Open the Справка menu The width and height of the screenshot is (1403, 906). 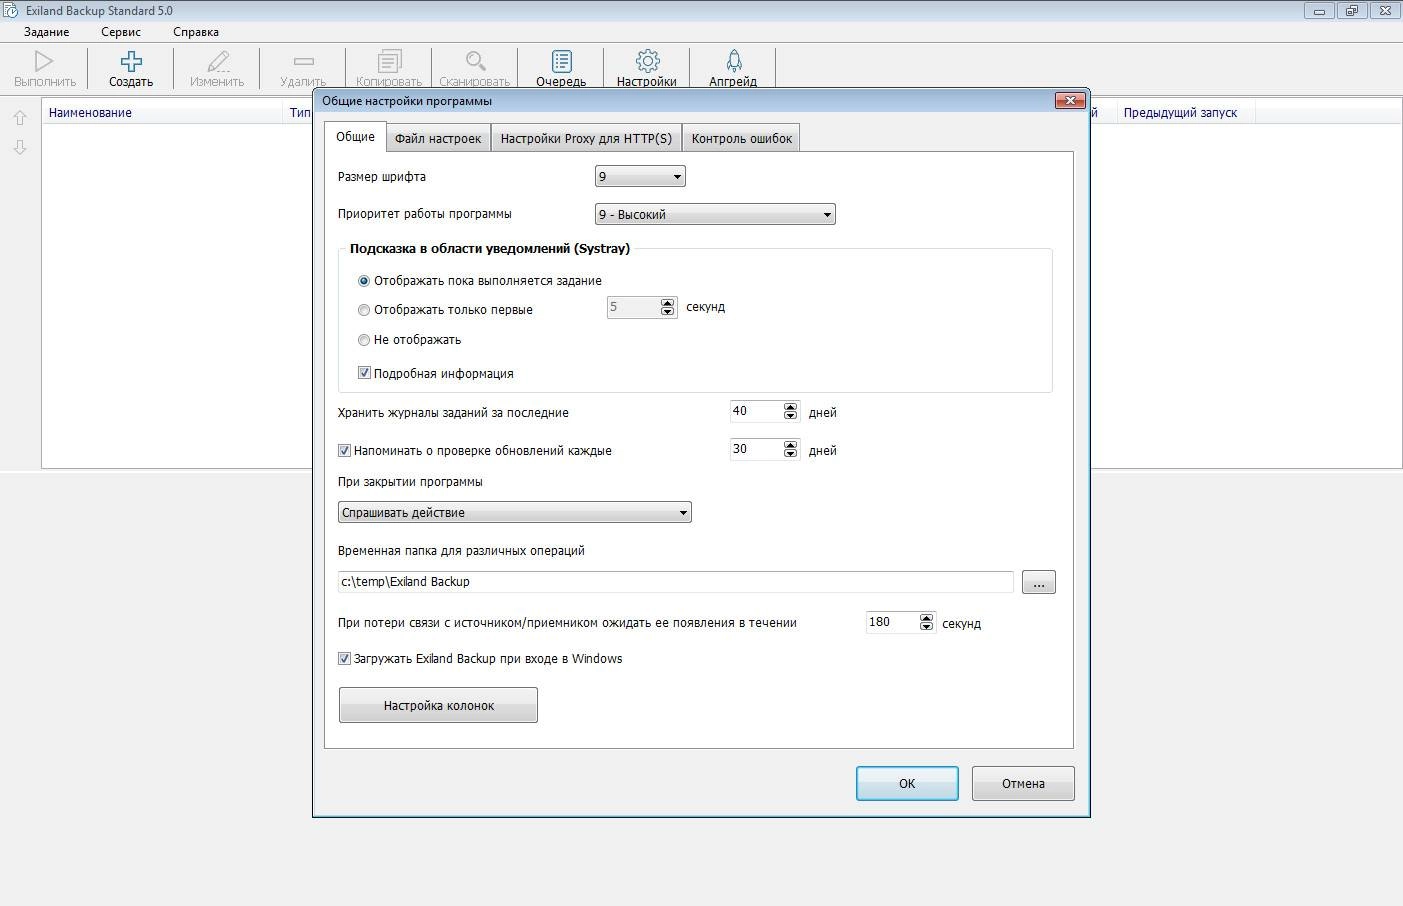click(x=196, y=32)
